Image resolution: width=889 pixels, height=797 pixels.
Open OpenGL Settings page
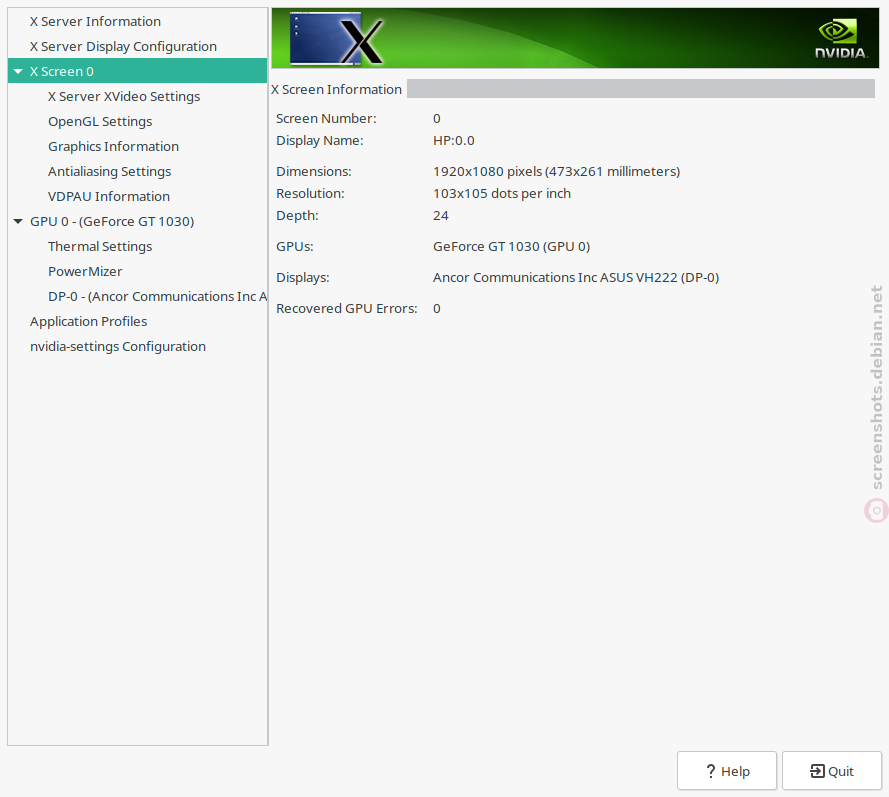point(100,121)
